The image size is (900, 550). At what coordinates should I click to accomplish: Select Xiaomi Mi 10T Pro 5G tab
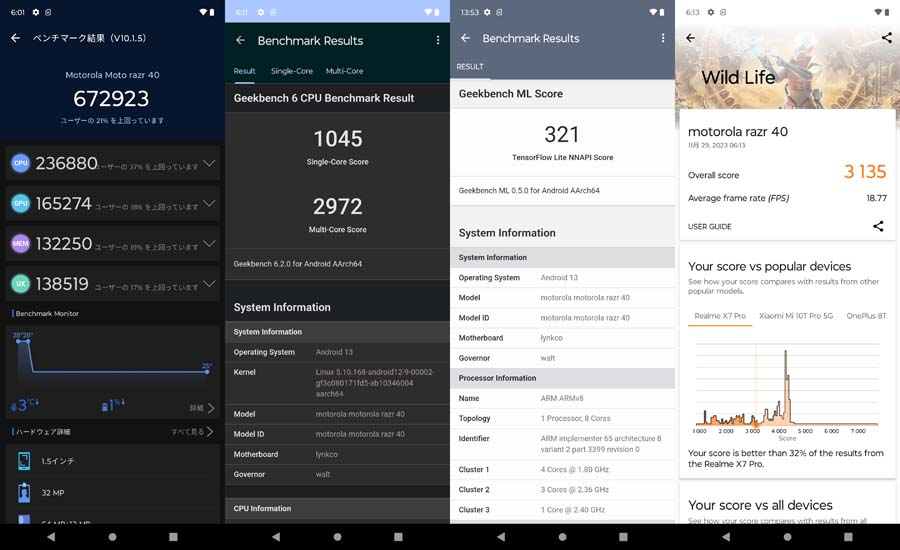(796, 316)
